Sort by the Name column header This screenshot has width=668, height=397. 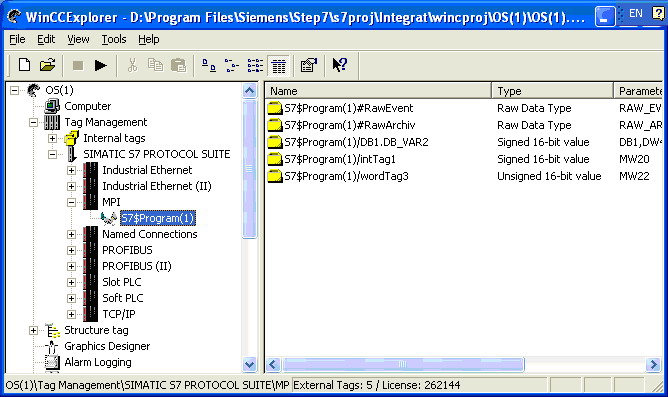coord(378,91)
